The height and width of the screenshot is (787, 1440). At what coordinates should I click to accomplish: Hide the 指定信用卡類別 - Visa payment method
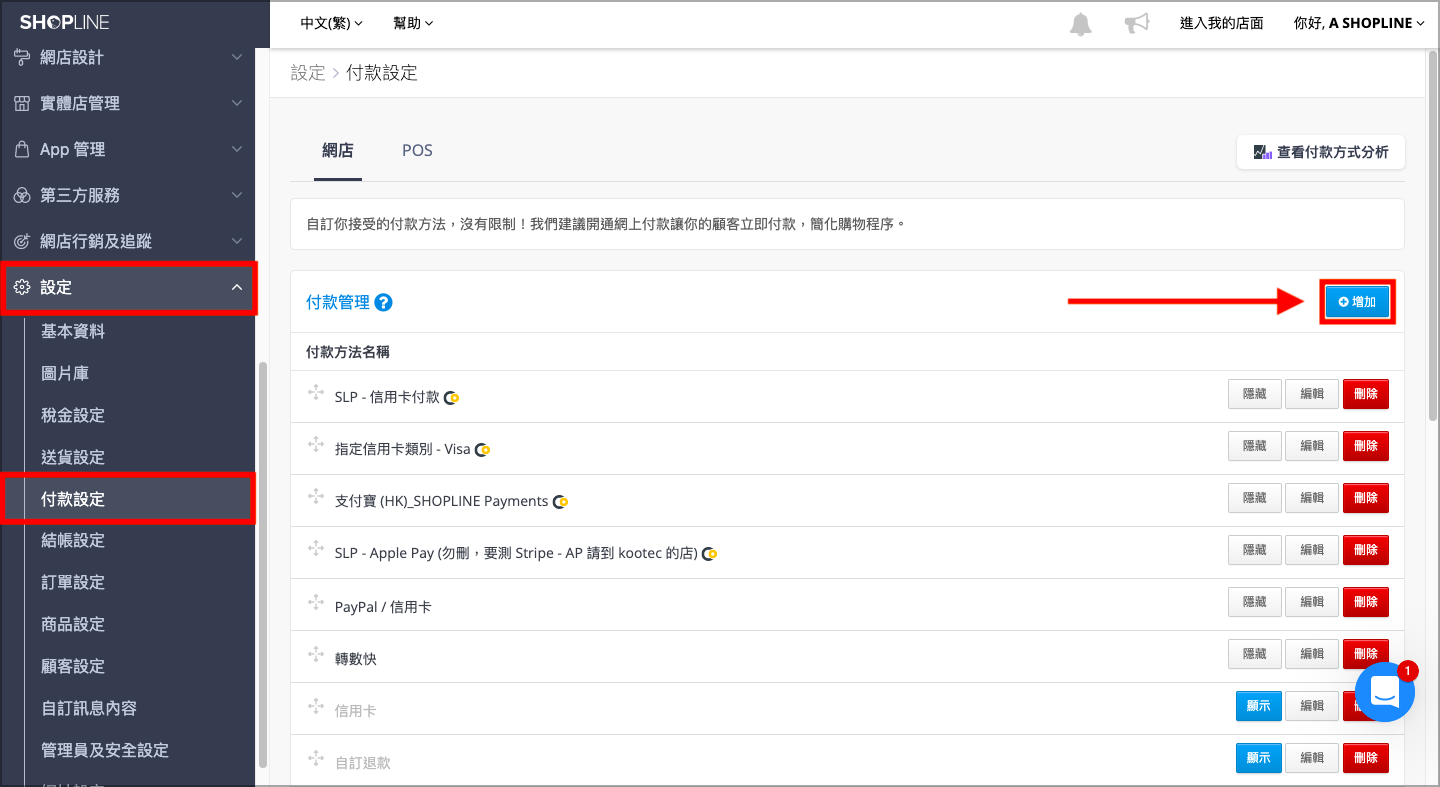tap(1254, 446)
